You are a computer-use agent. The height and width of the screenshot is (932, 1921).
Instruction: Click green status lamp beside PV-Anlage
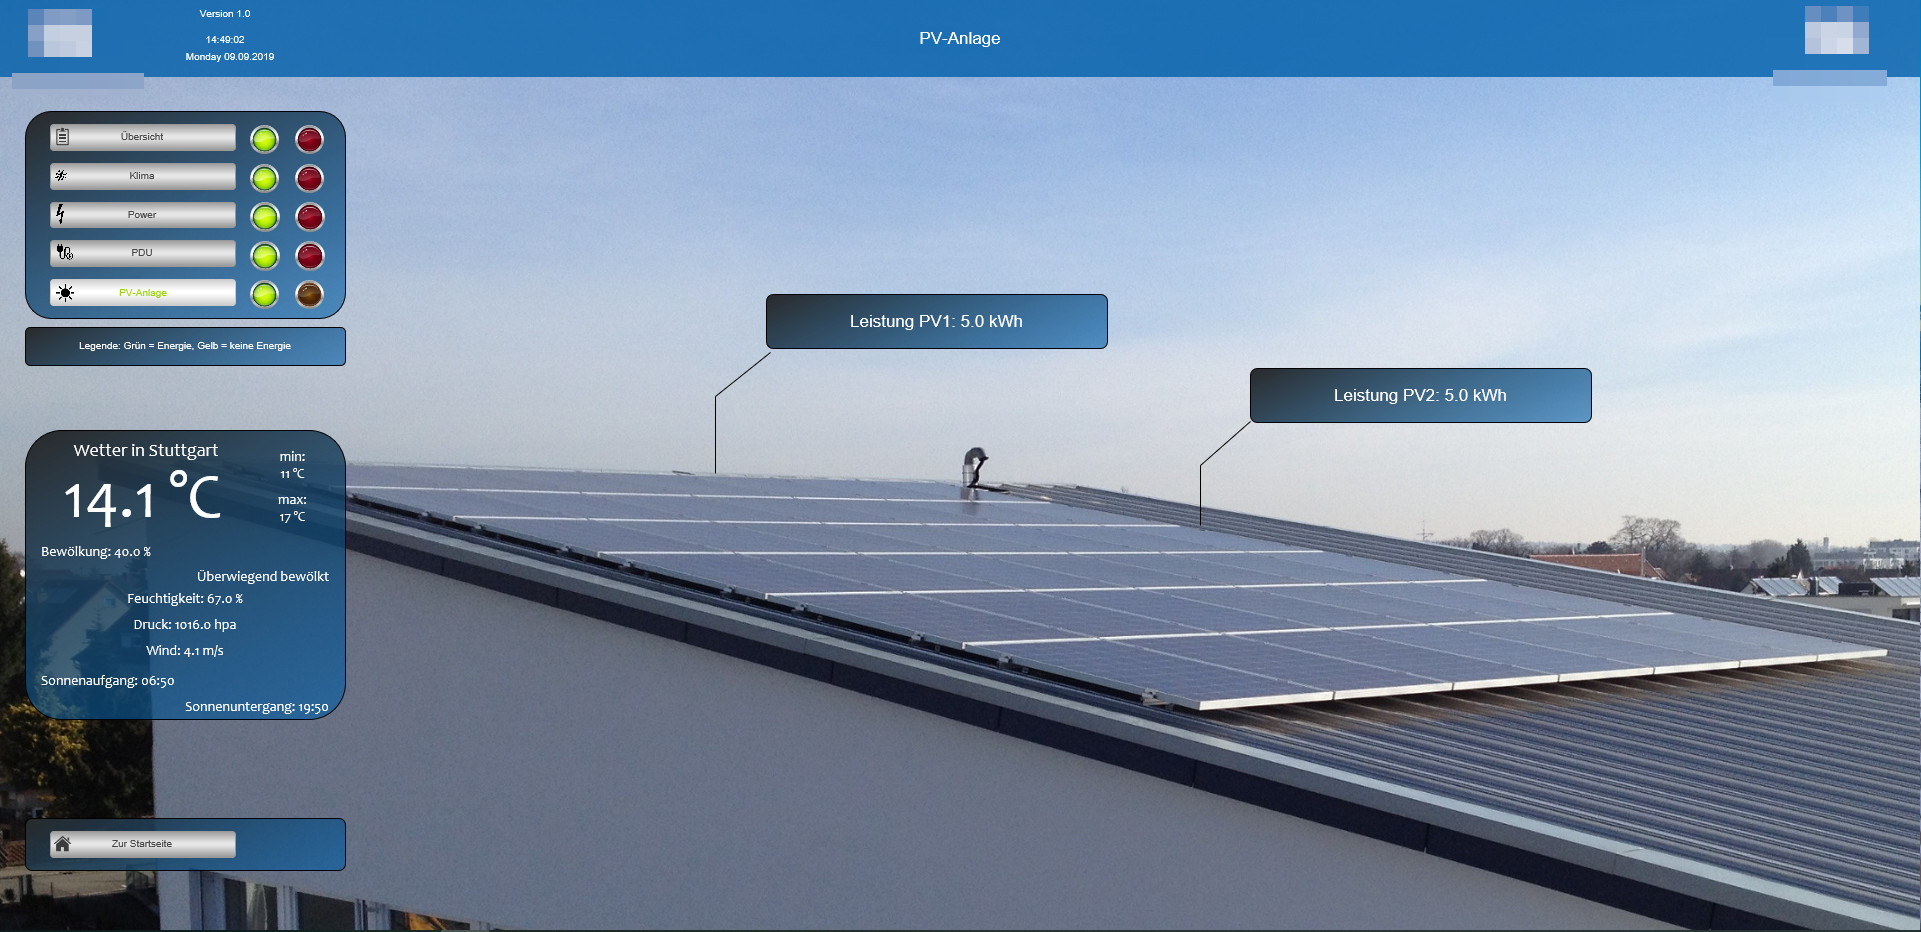click(x=264, y=294)
